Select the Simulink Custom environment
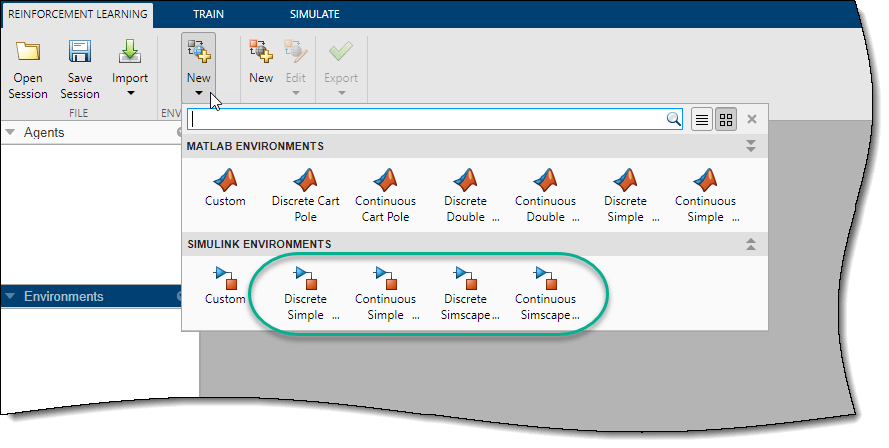This screenshot has width=889, height=448. coord(225,286)
